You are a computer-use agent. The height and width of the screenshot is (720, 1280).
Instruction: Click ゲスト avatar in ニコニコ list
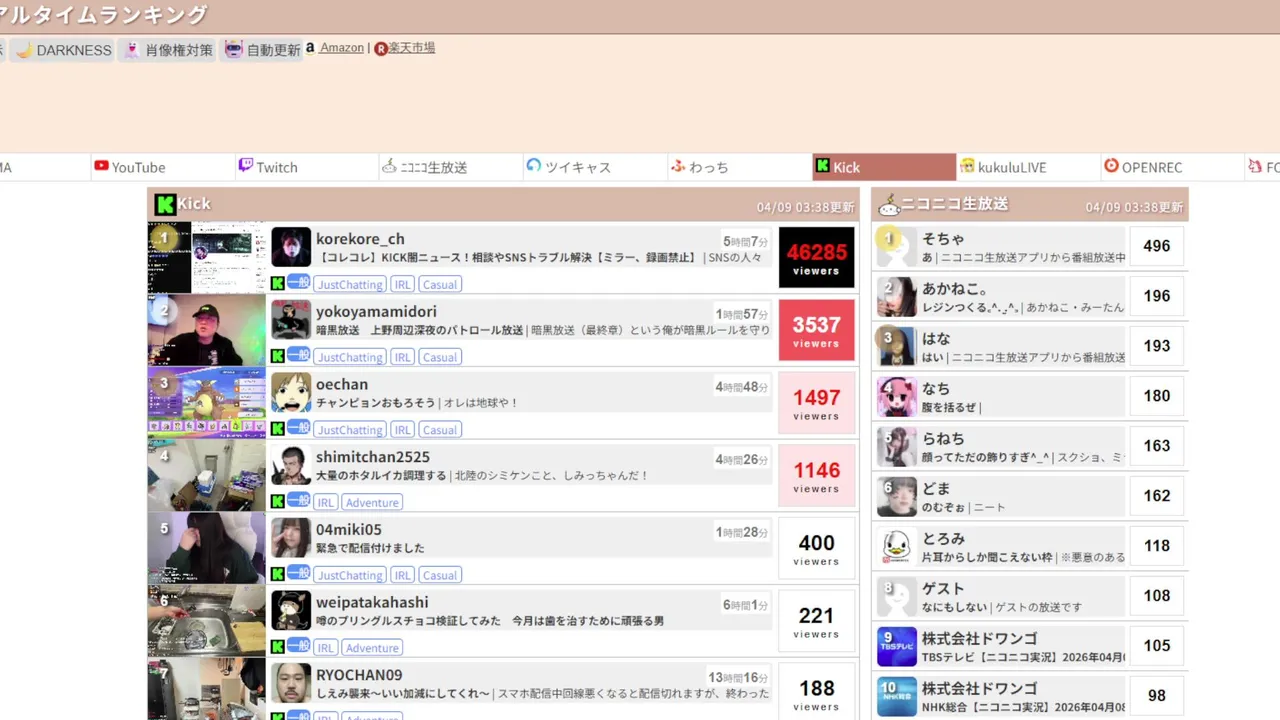897,597
